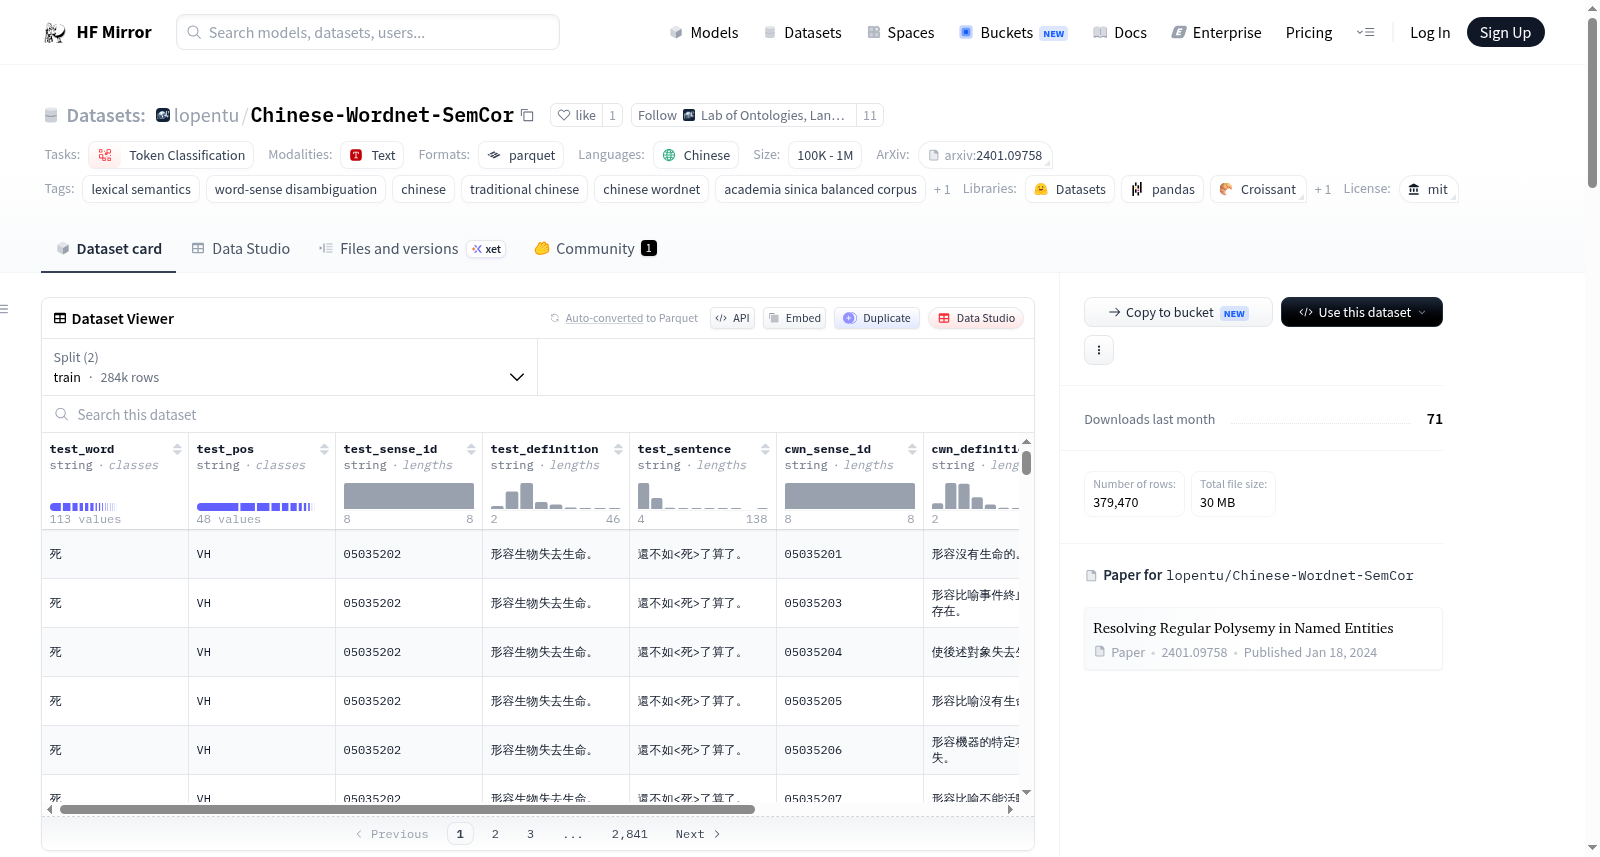Follow Lab of Ontologies organization
1600x857 pixels.
click(743, 116)
